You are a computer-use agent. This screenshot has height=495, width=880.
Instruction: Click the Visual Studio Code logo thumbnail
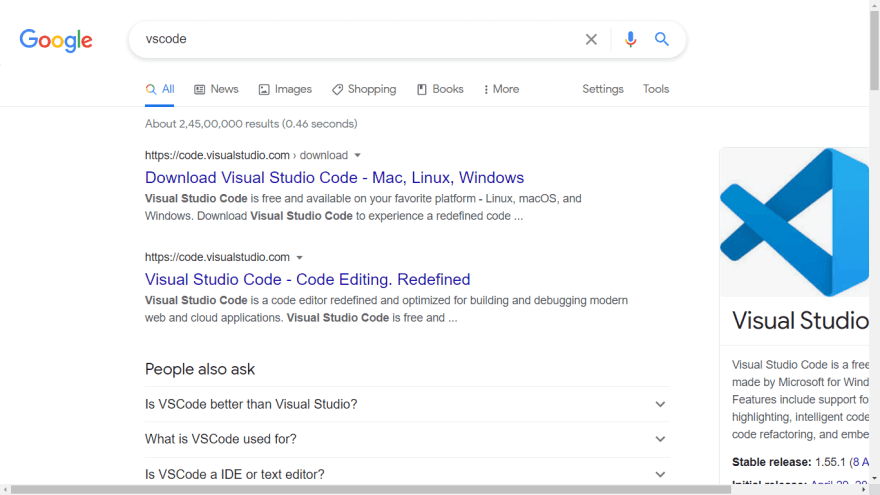pyautogui.click(x=794, y=222)
